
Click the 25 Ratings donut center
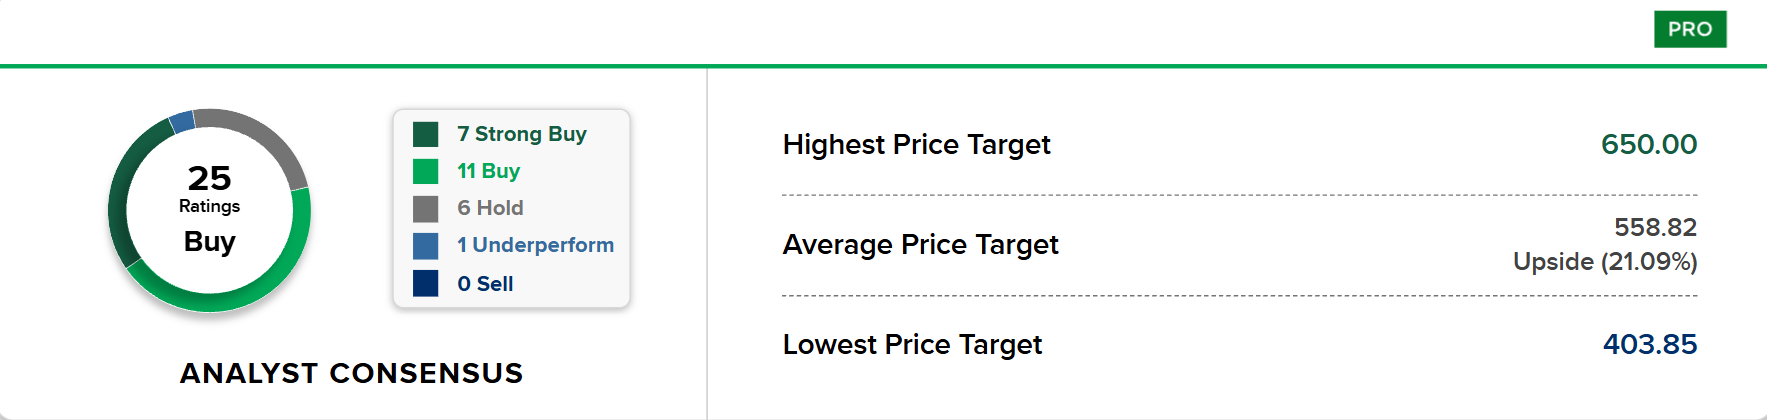pyautogui.click(x=209, y=188)
